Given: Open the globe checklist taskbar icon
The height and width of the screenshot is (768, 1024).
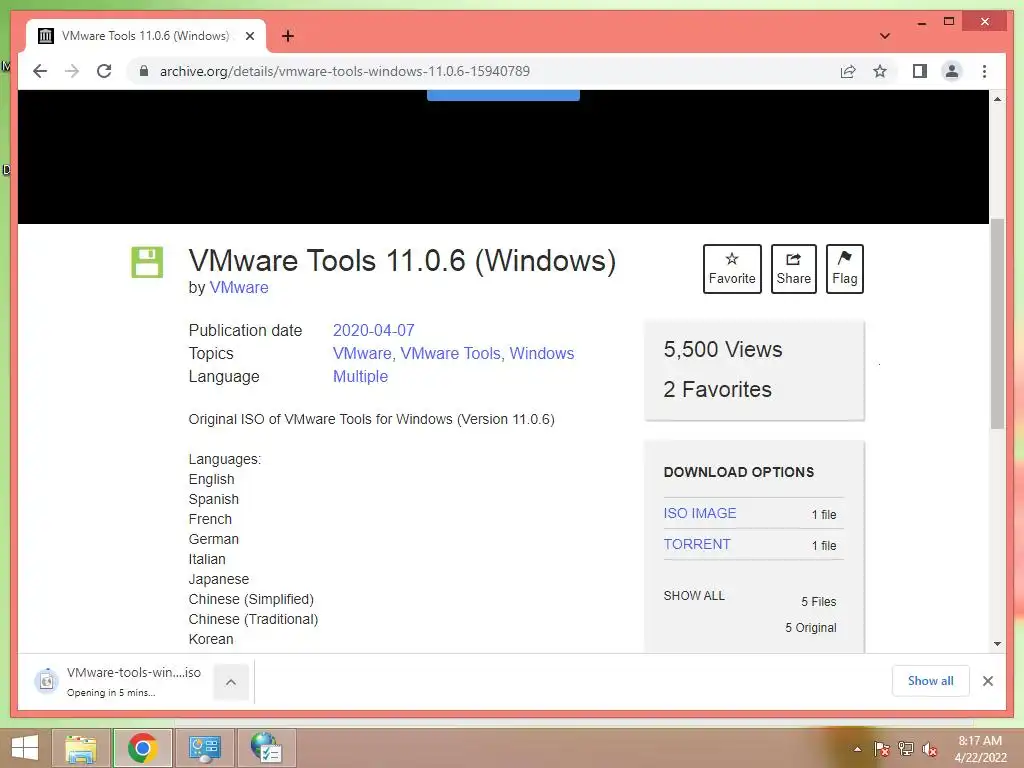Looking at the screenshot, I should tap(266, 748).
